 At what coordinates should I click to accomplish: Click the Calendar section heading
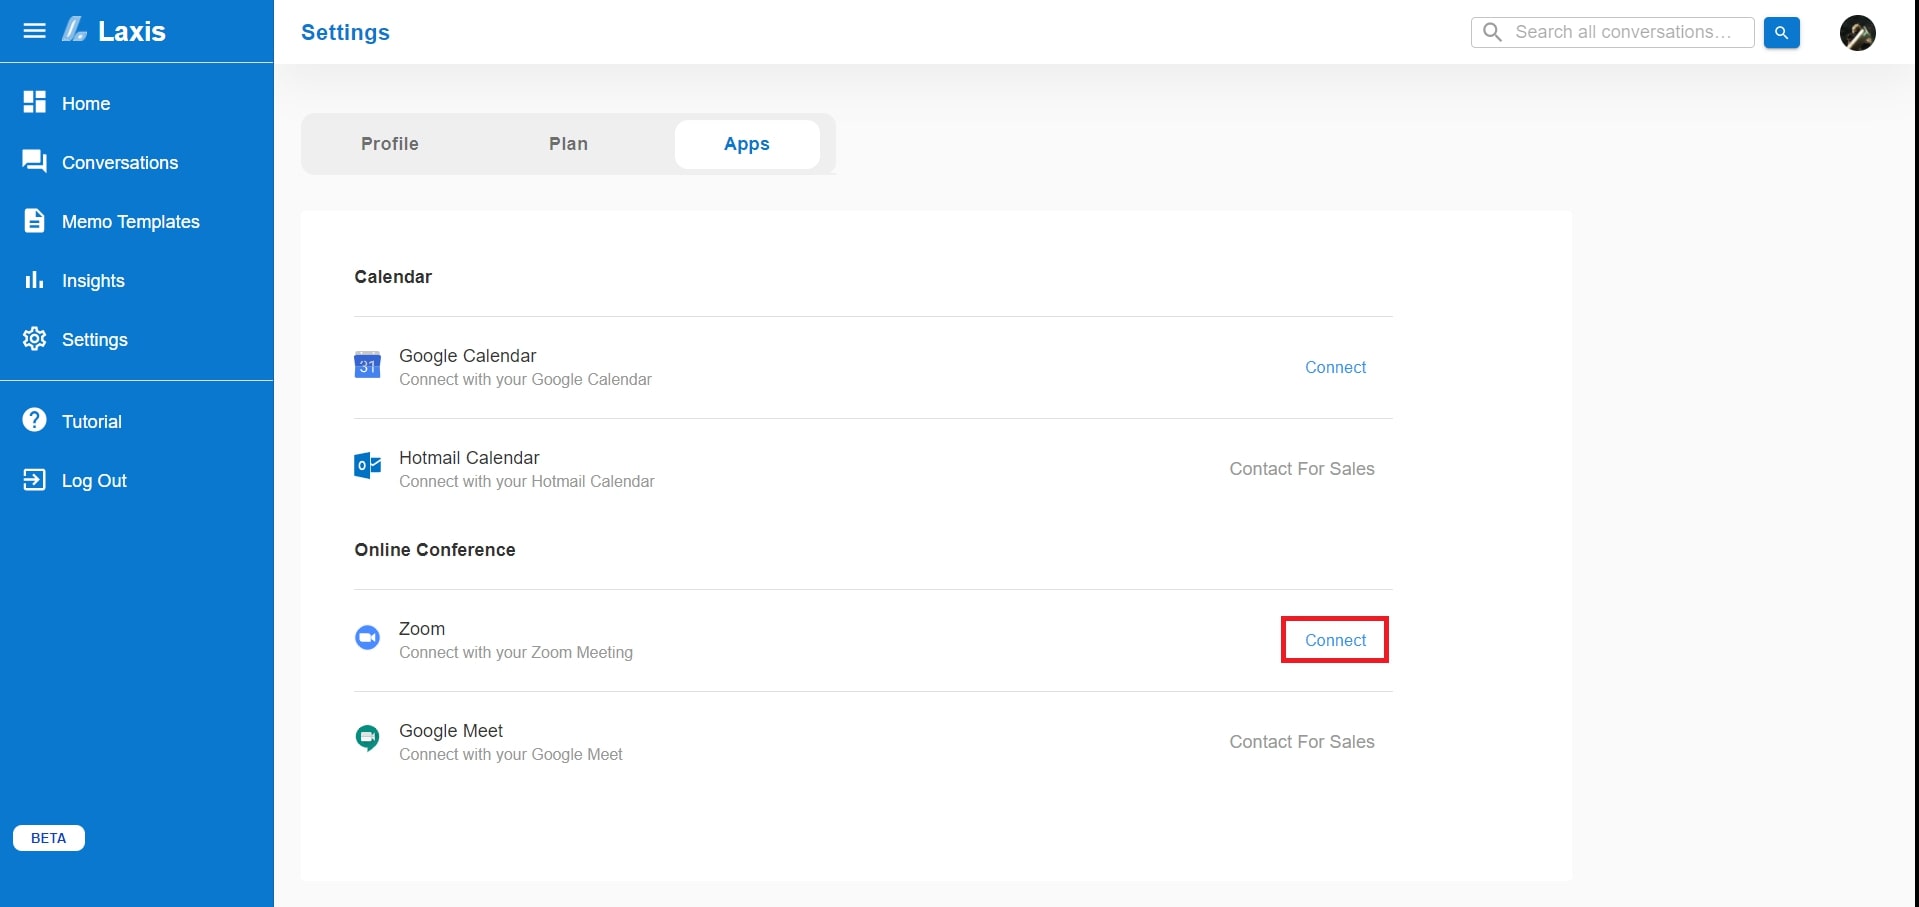click(x=393, y=277)
